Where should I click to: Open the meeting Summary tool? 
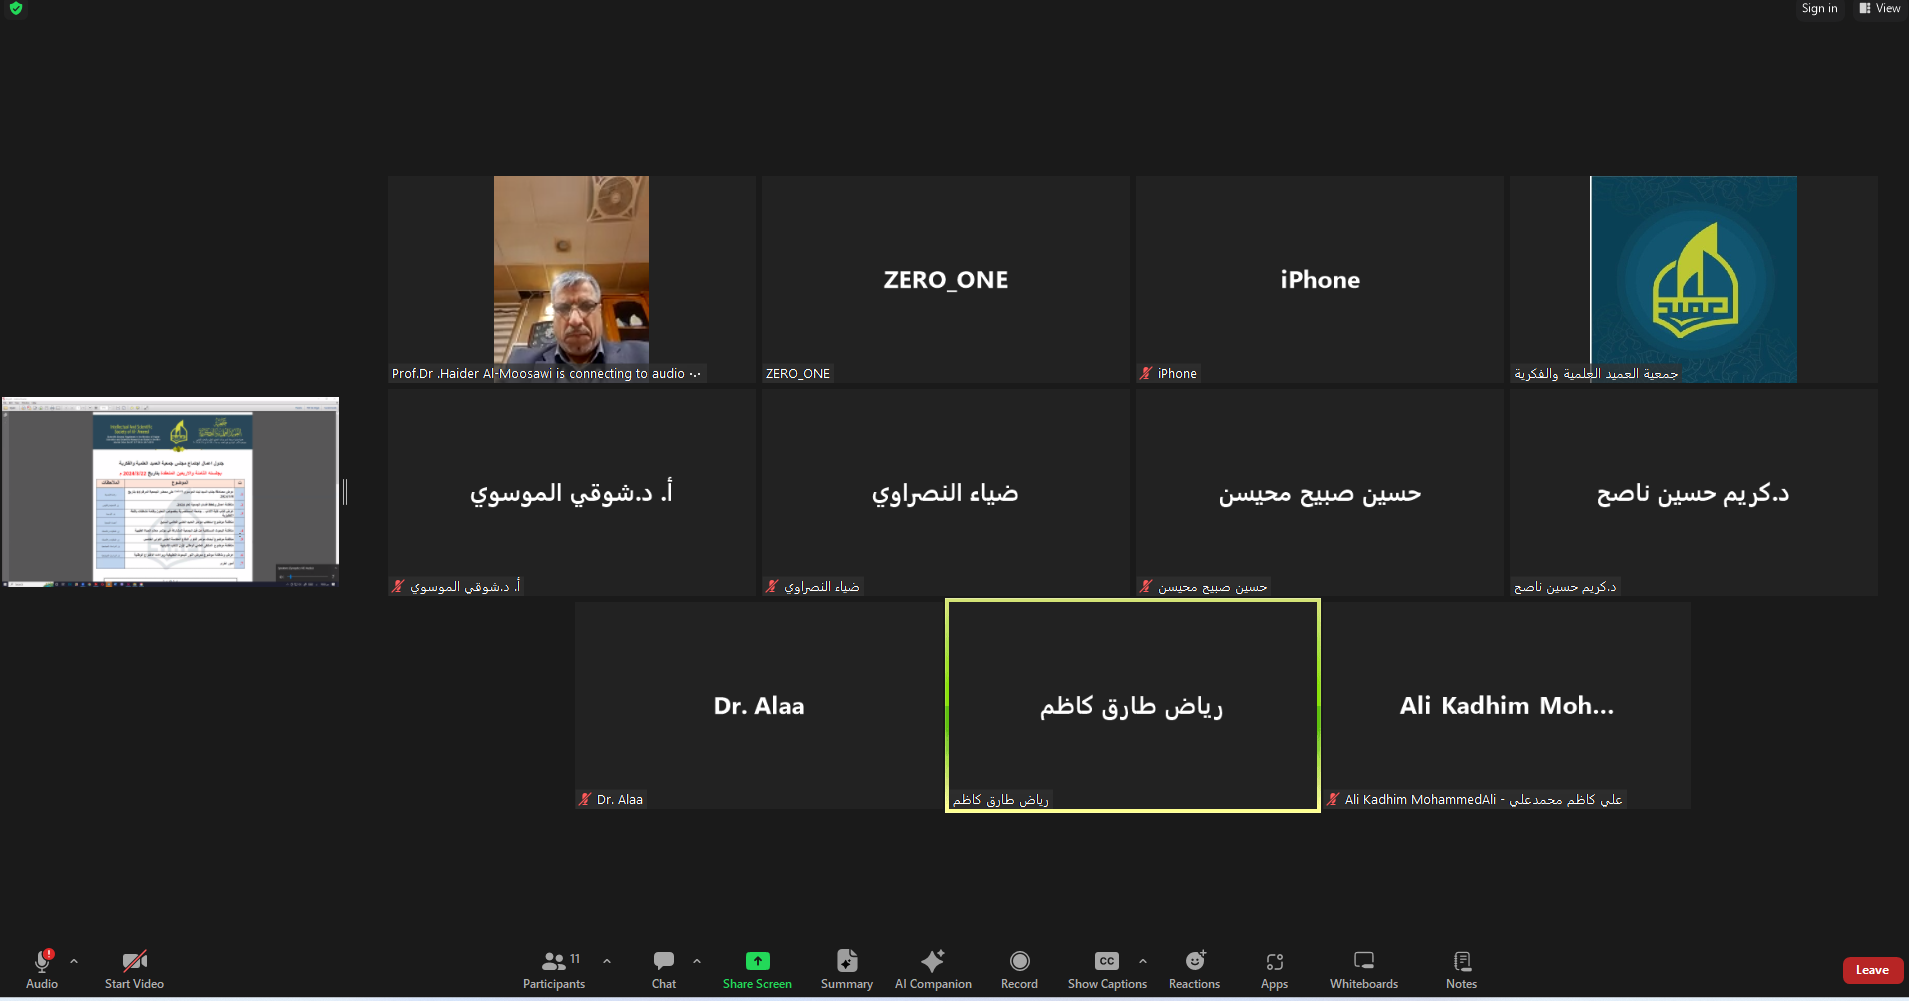coord(846,962)
